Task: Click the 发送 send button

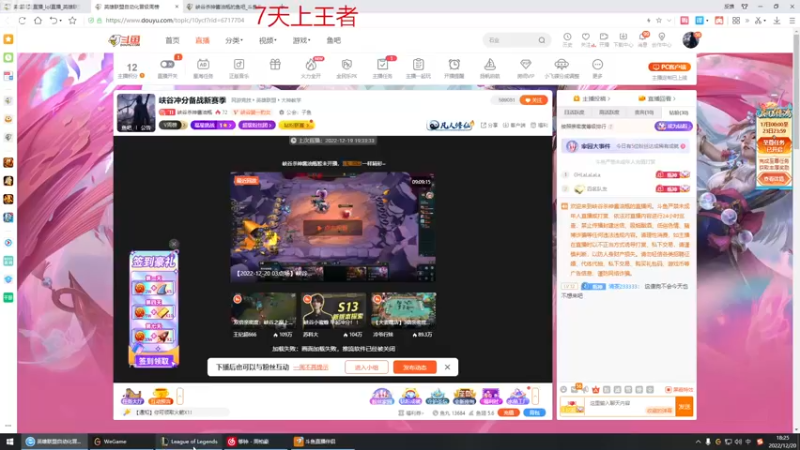Action: tap(684, 406)
